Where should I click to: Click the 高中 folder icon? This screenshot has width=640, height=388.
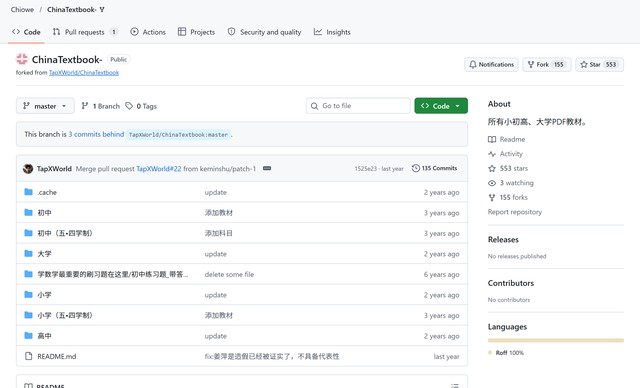(x=28, y=335)
